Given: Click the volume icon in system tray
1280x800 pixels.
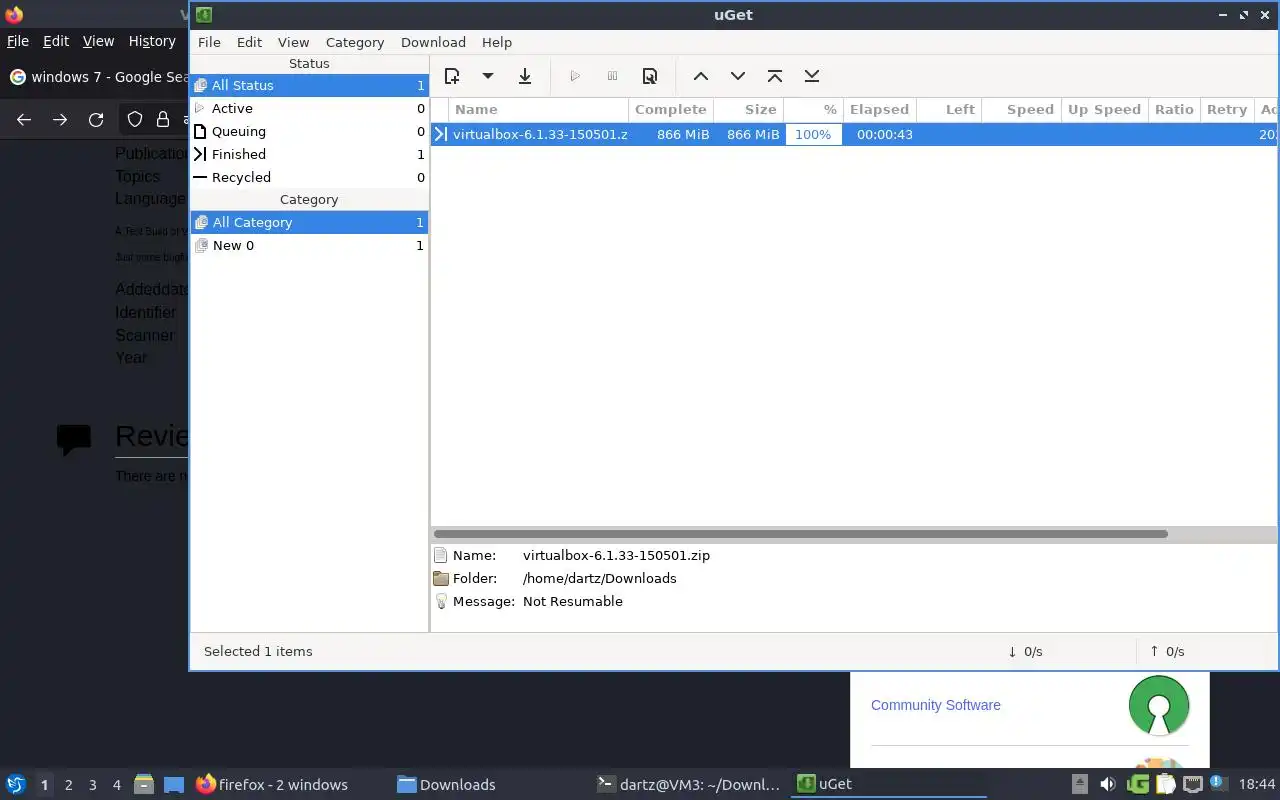Looking at the screenshot, I should tap(1107, 784).
